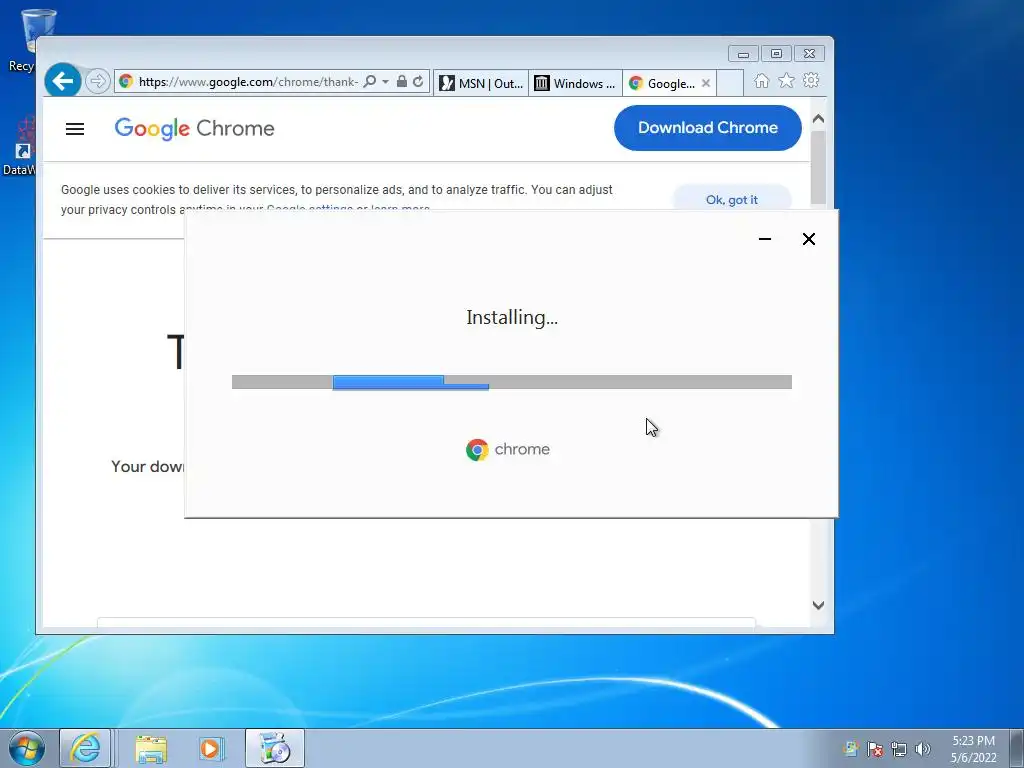
Task: Minimize the Chrome installer dialog
Action: coord(765,239)
